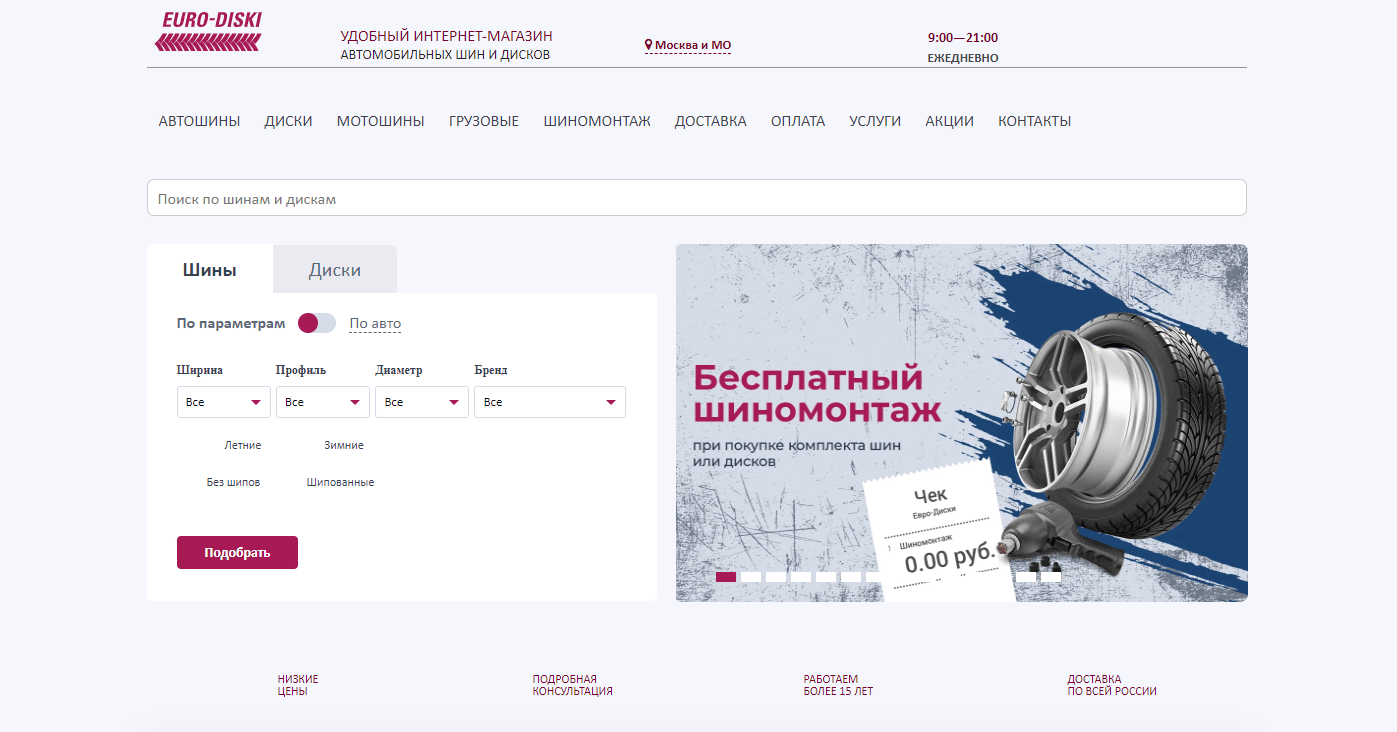Click the ДОСТАВКА ПО ВСЕЙ РОССИИ text

(1112, 685)
